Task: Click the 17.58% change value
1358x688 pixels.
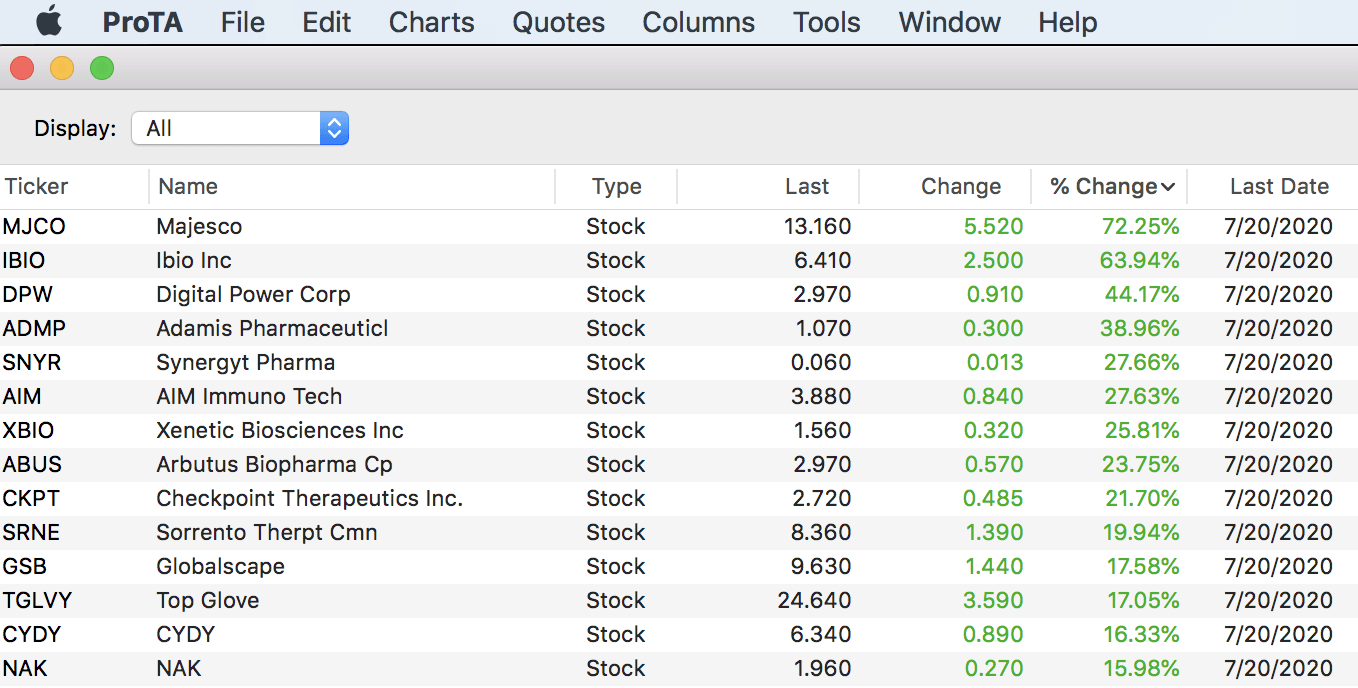Action: click(1143, 566)
